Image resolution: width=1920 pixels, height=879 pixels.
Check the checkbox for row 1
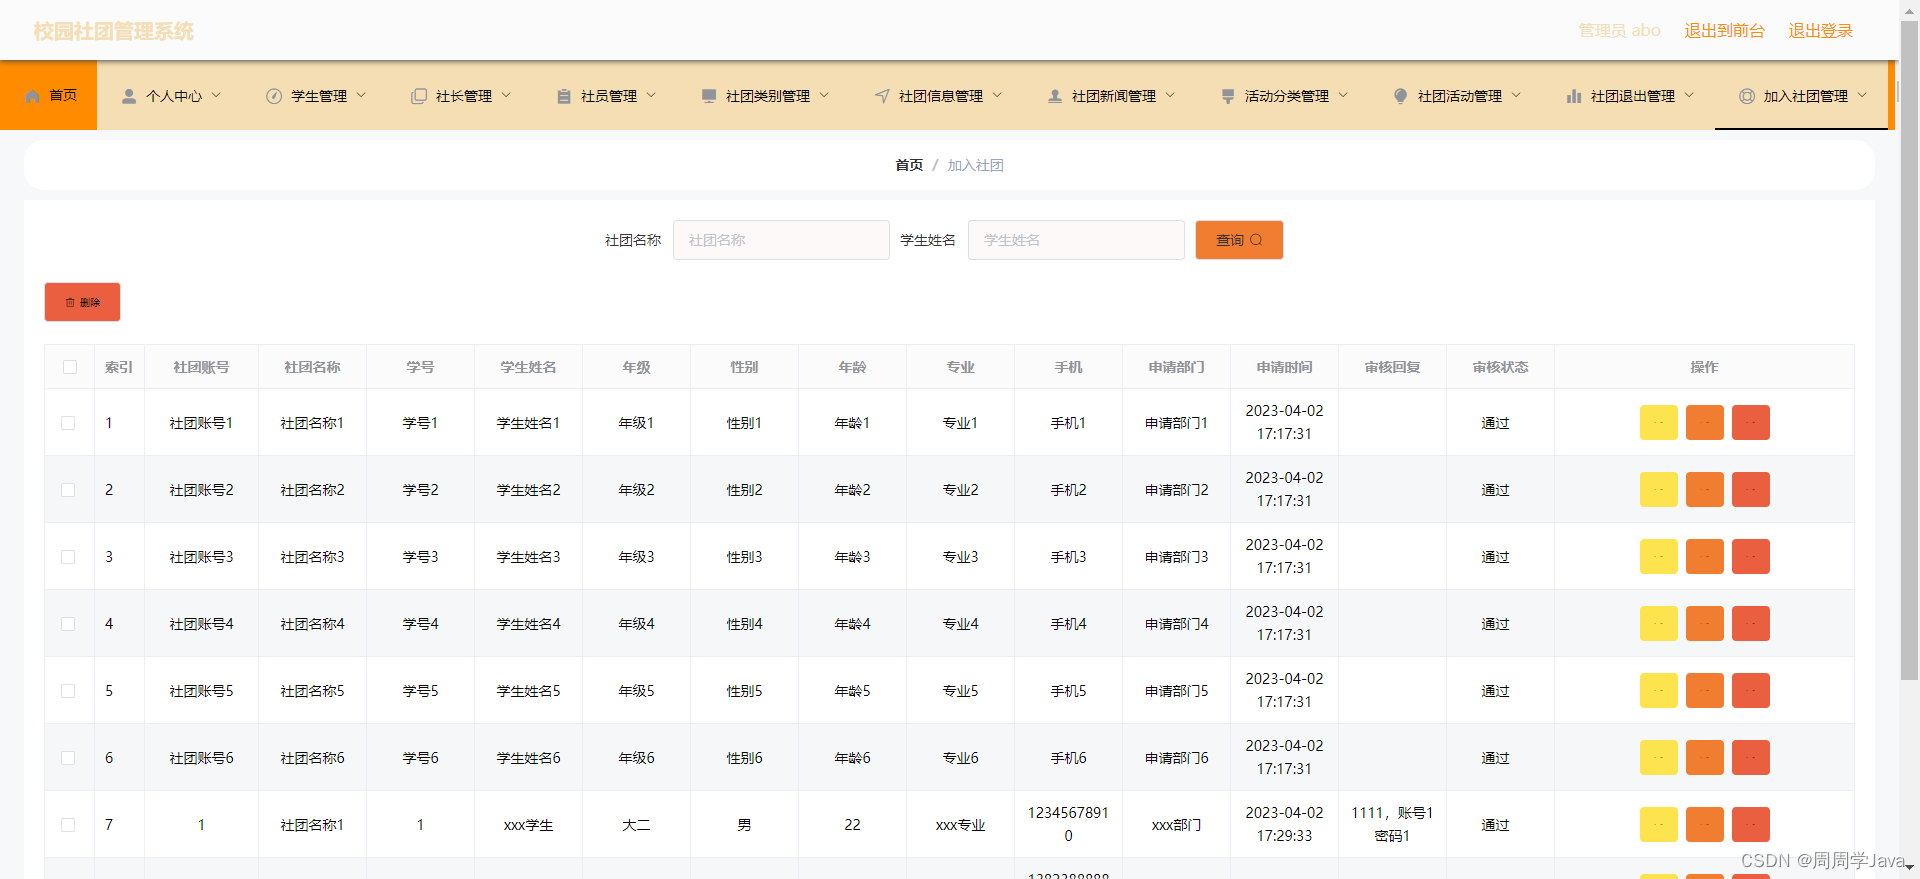pos(68,423)
